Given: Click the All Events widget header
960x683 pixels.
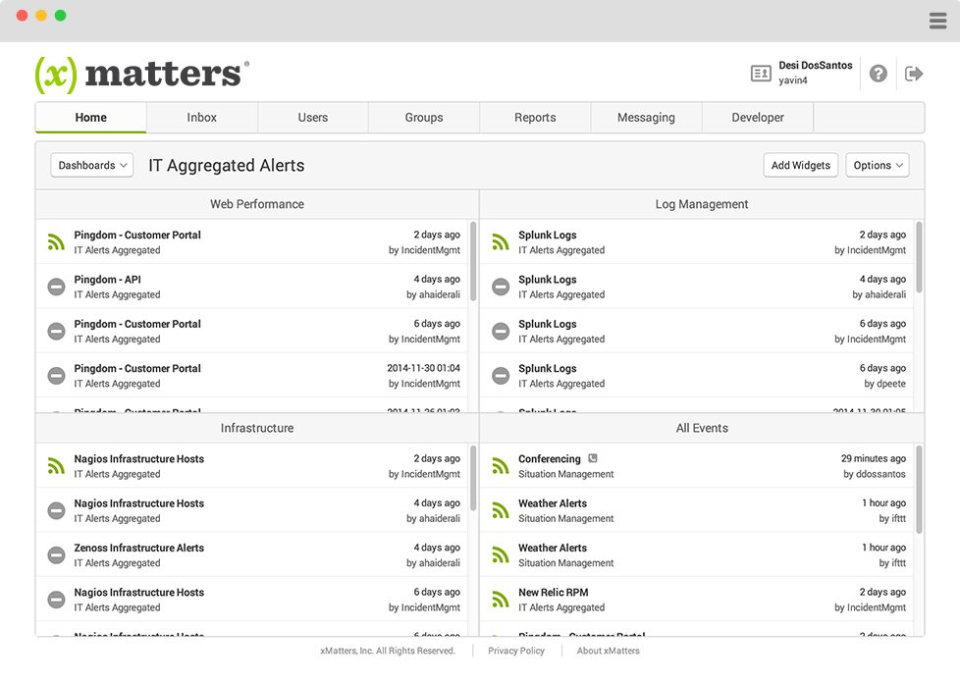Looking at the screenshot, I should 702,428.
